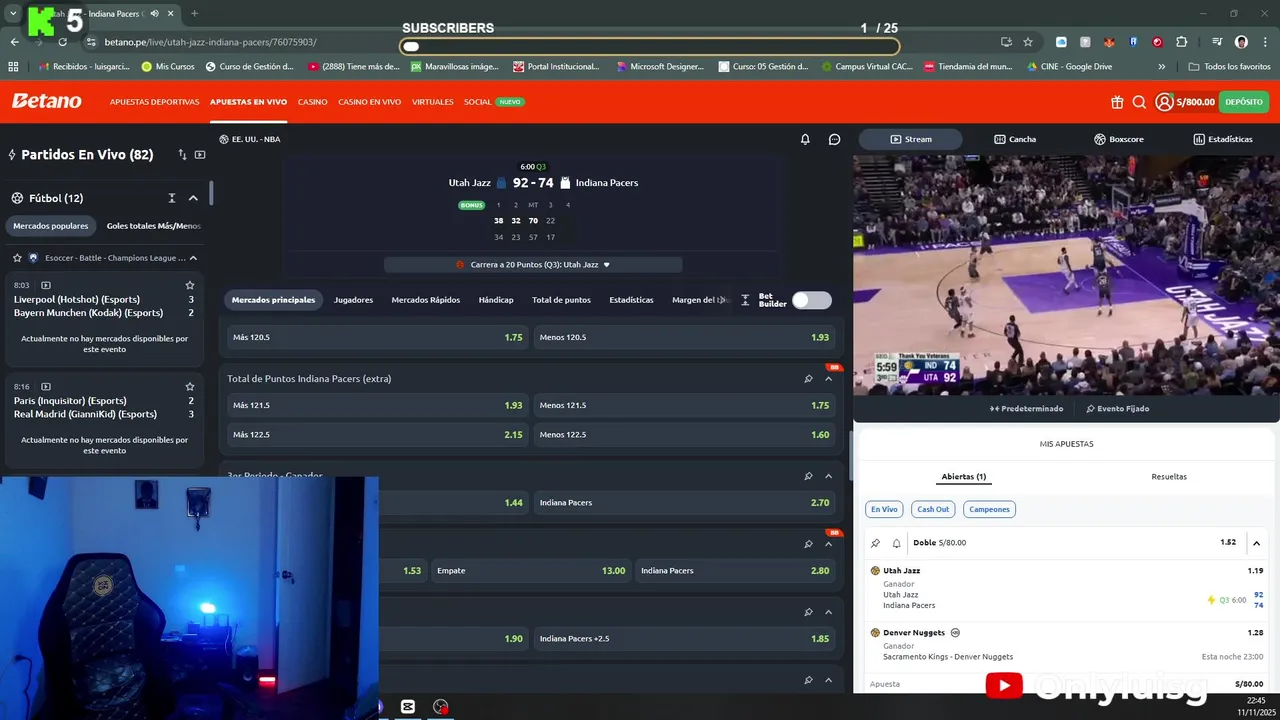Favorite the Paris vs Real Madrid match

point(190,387)
